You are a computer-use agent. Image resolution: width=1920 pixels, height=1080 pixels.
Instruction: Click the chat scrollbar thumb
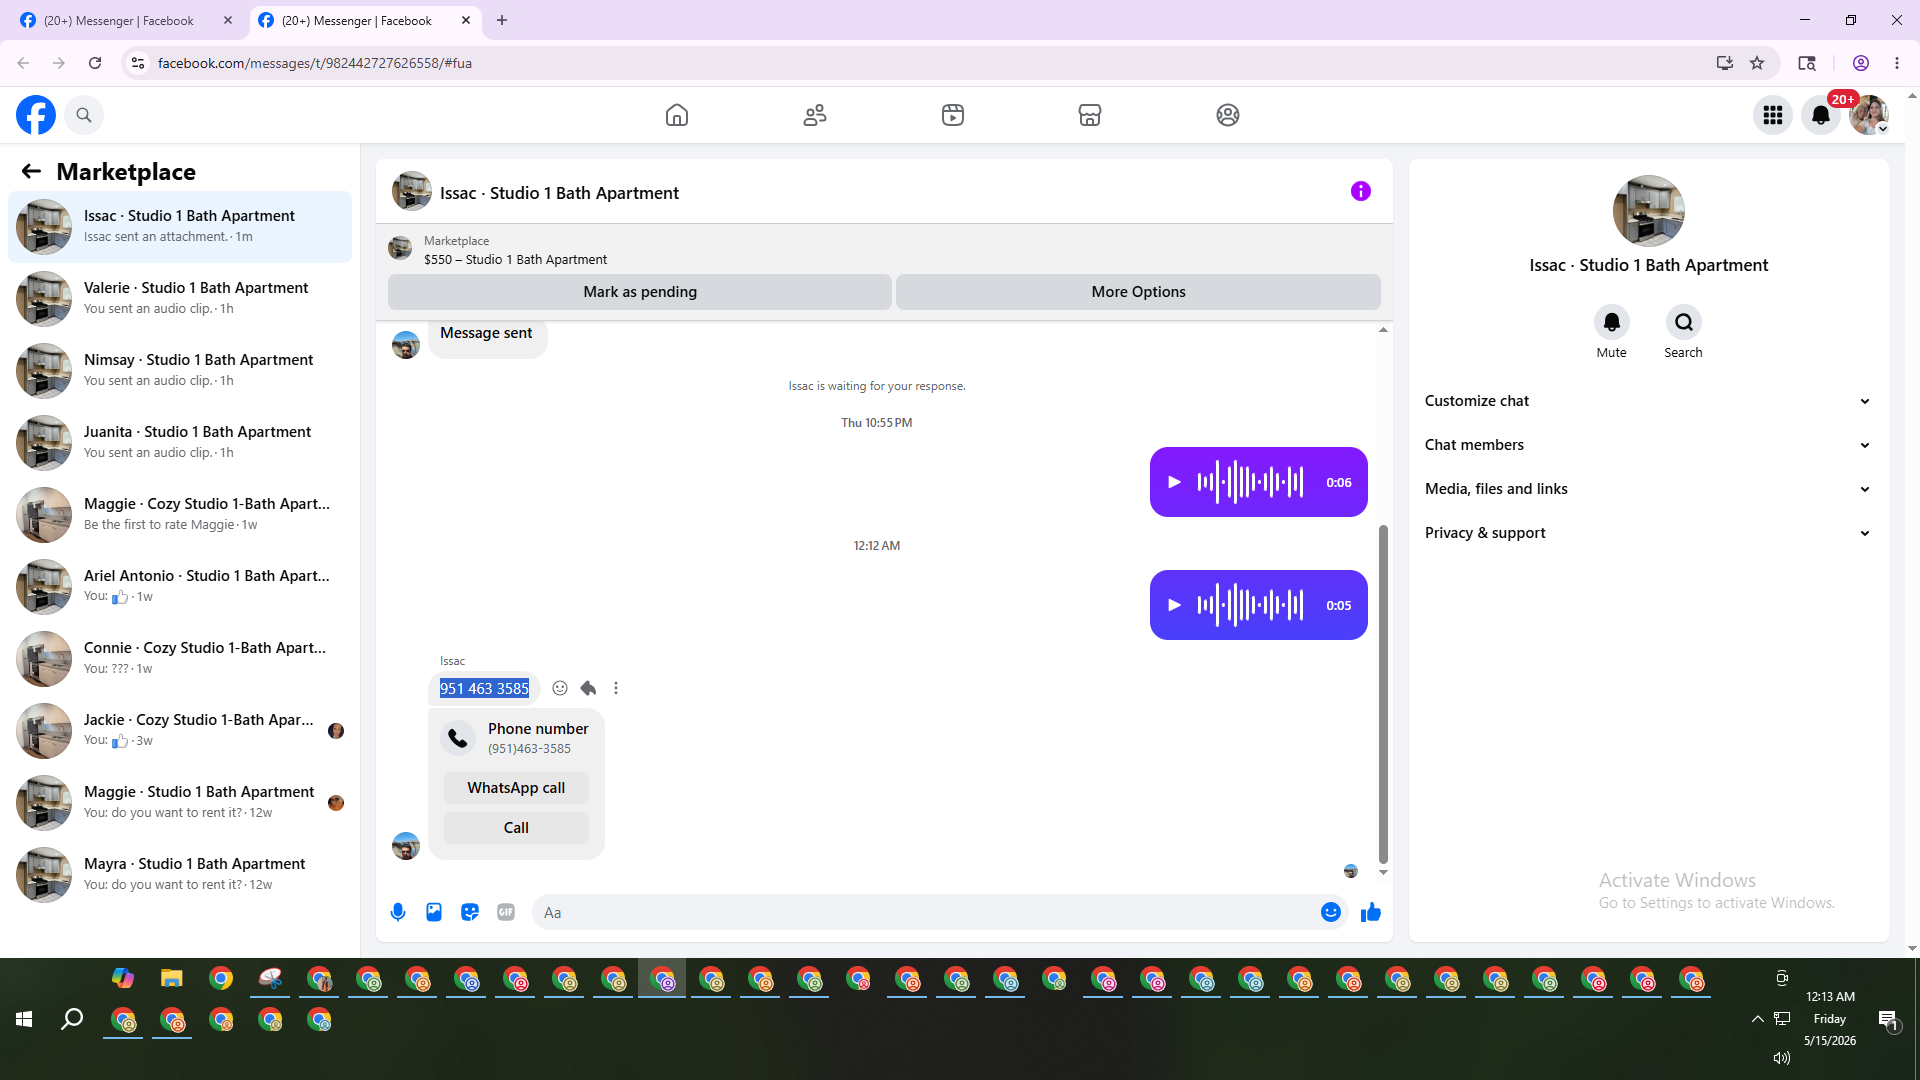(x=1383, y=693)
